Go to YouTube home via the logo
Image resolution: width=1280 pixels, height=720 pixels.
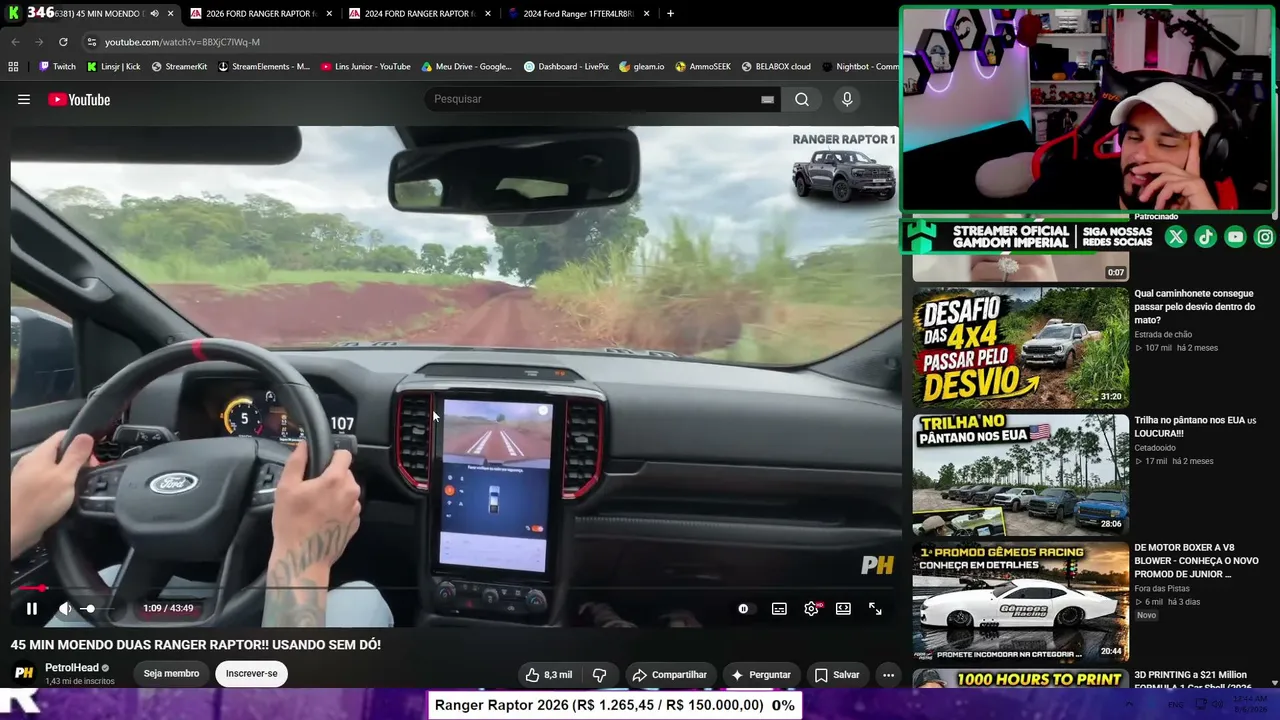tap(79, 99)
